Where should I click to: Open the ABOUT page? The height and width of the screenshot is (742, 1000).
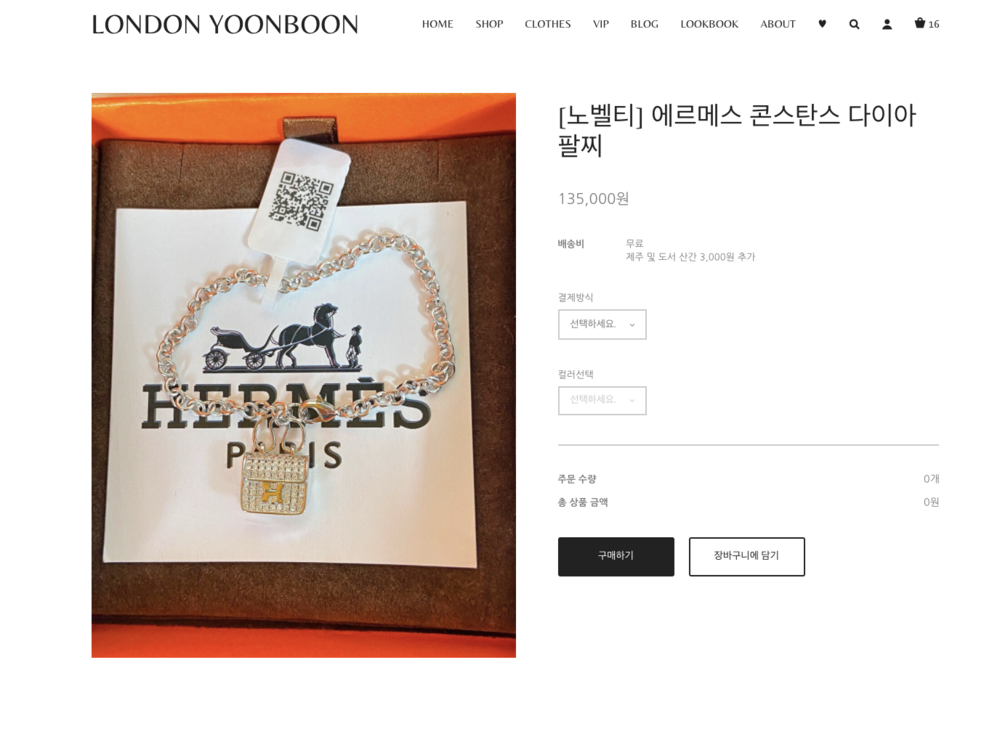tap(777, 24)
